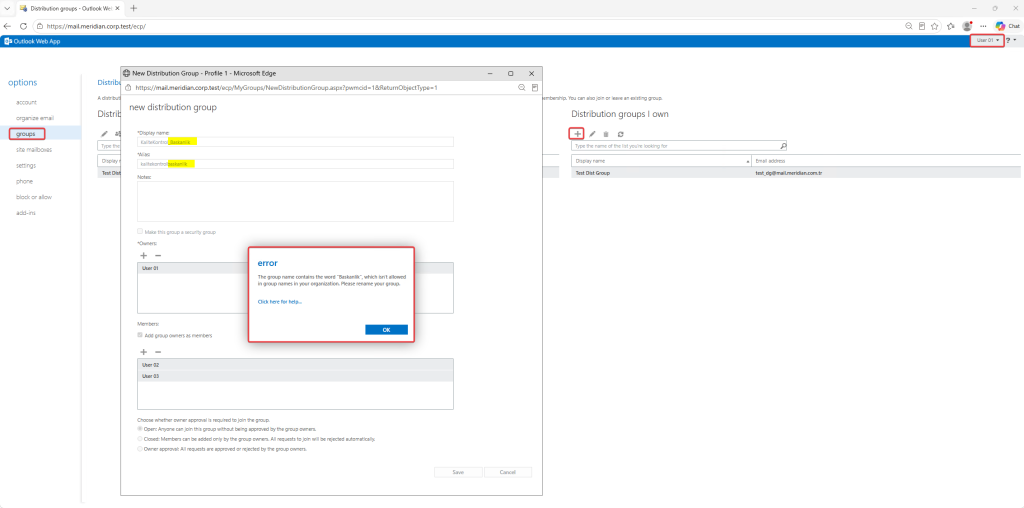Select groups in the options sidebar
The height and width of the screenshot is (508, 1024).
pyautogui.click(x=26, y=134)
